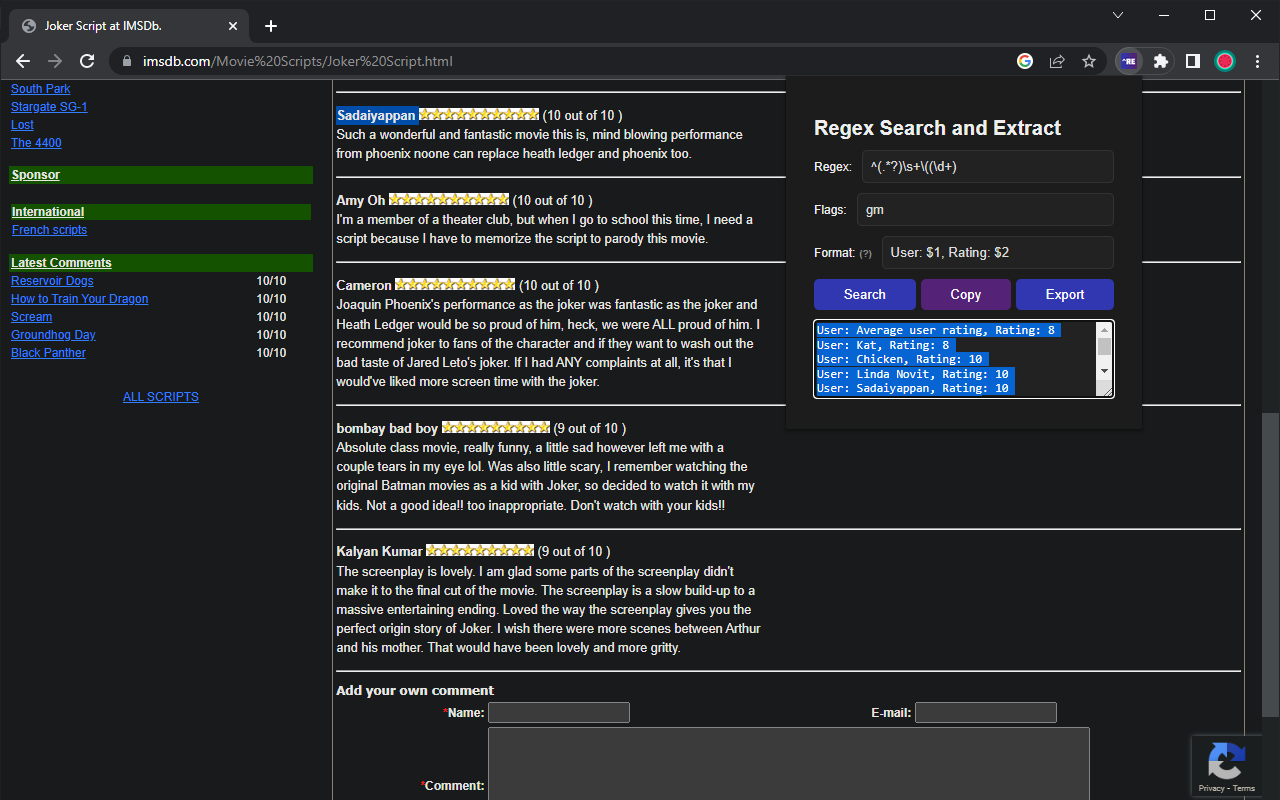This screenshot has width=1280, height=800.
Task: Open the Extensions puzzle menu
Action: tap(1161, 61)
